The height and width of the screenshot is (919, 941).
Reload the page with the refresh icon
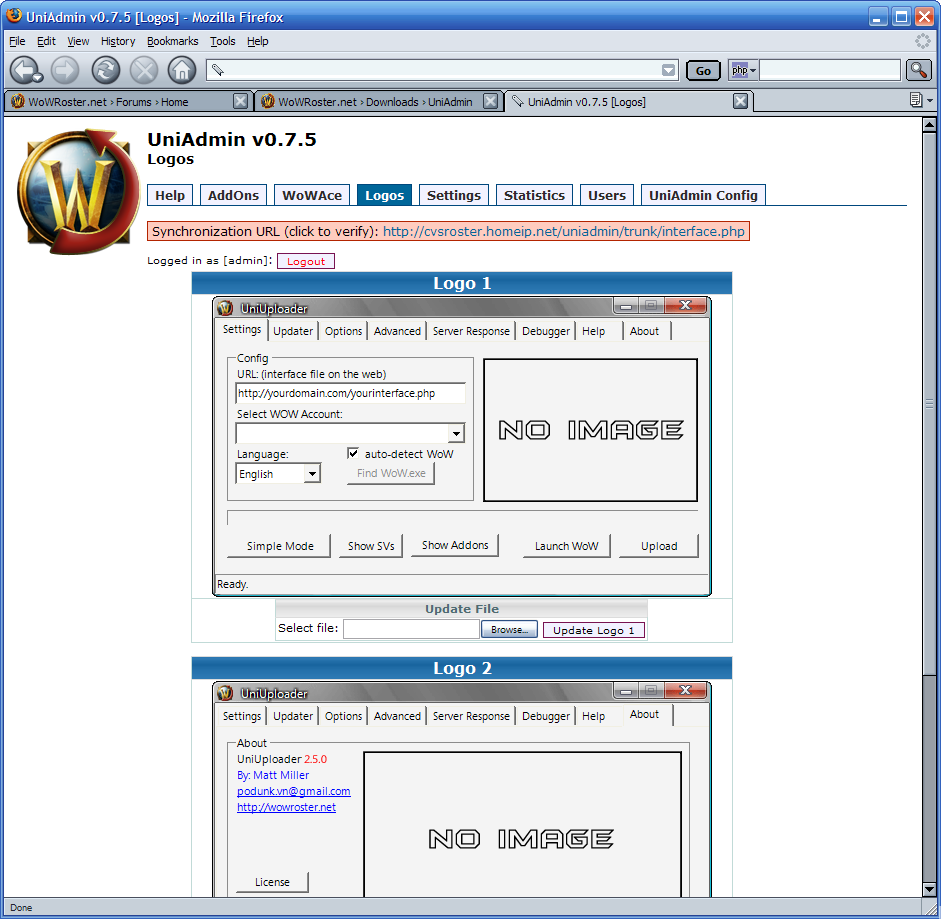pyautogui.click(x=106, y=70)
